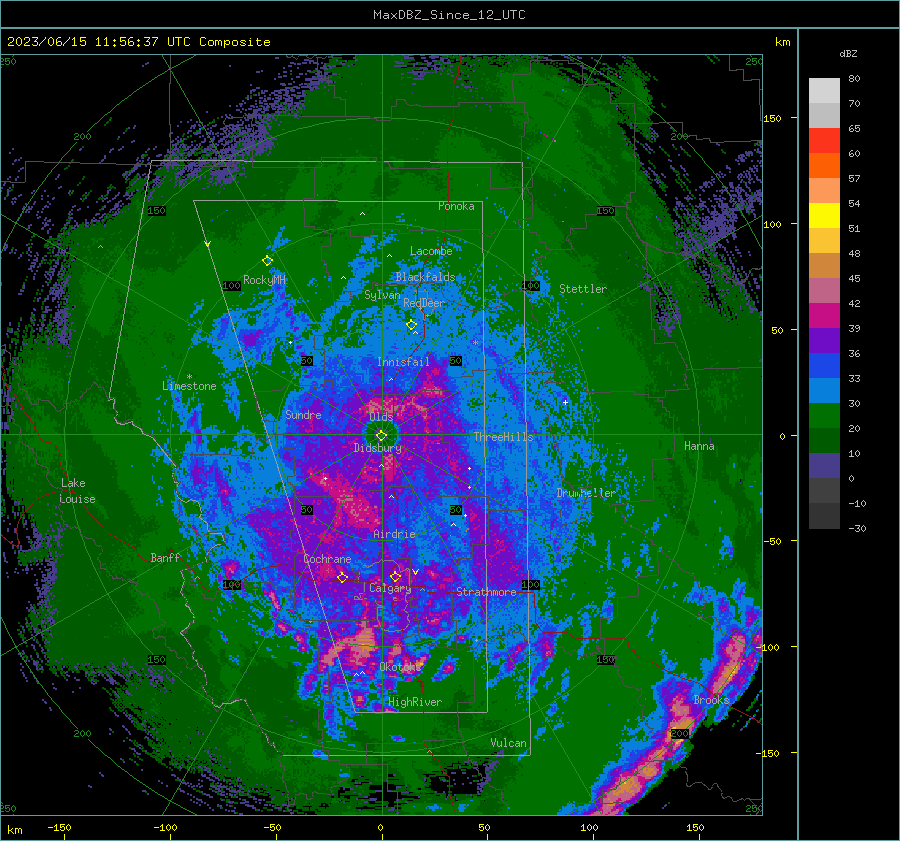This screenshot has height=841, width=900.
Task: Click the purple 36-39 dBZ legend swatch
Action: tap(824, 341)
